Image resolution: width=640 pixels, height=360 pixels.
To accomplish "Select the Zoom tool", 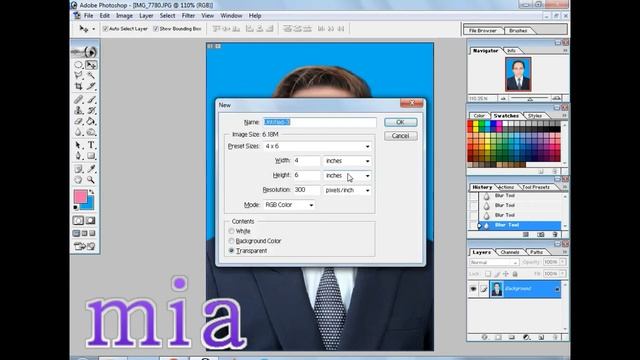I will (91, 180).
